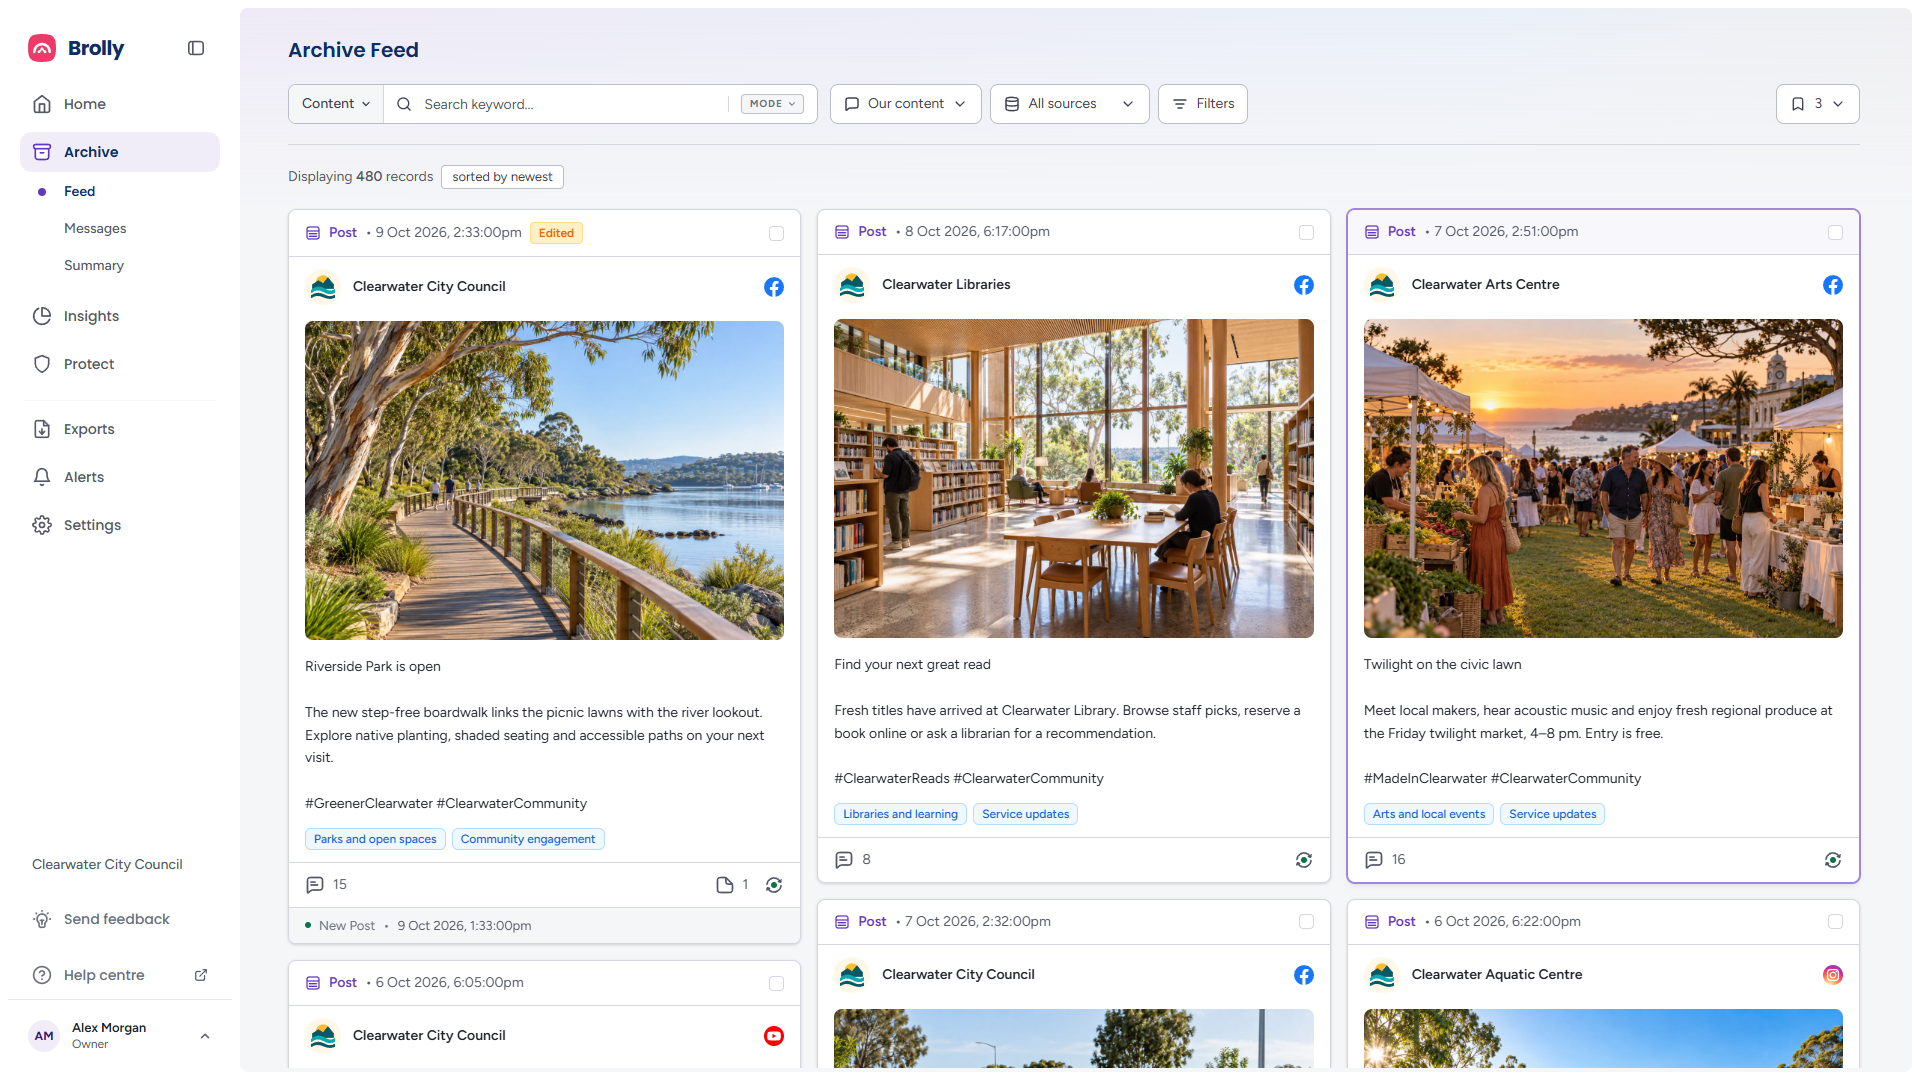Select checkbox on 9 Oct 2:33:00pm post

(777, 233)
